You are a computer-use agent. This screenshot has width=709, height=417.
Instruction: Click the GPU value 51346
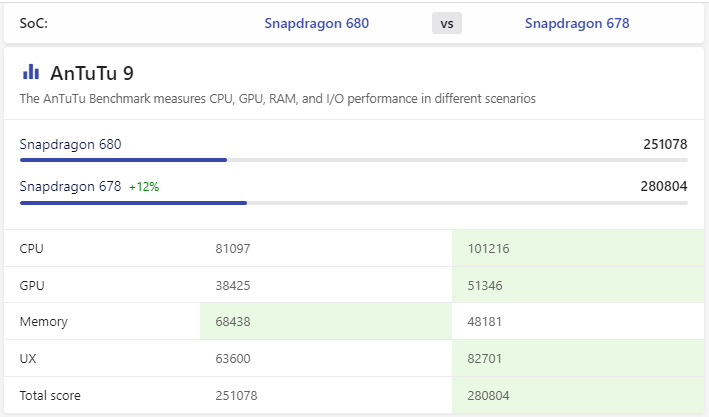(x=485, y=286)
